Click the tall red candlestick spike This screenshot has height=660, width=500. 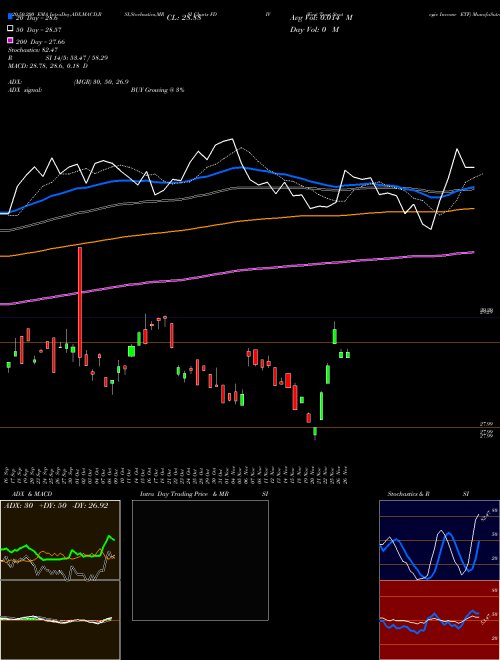coord(80,301)
